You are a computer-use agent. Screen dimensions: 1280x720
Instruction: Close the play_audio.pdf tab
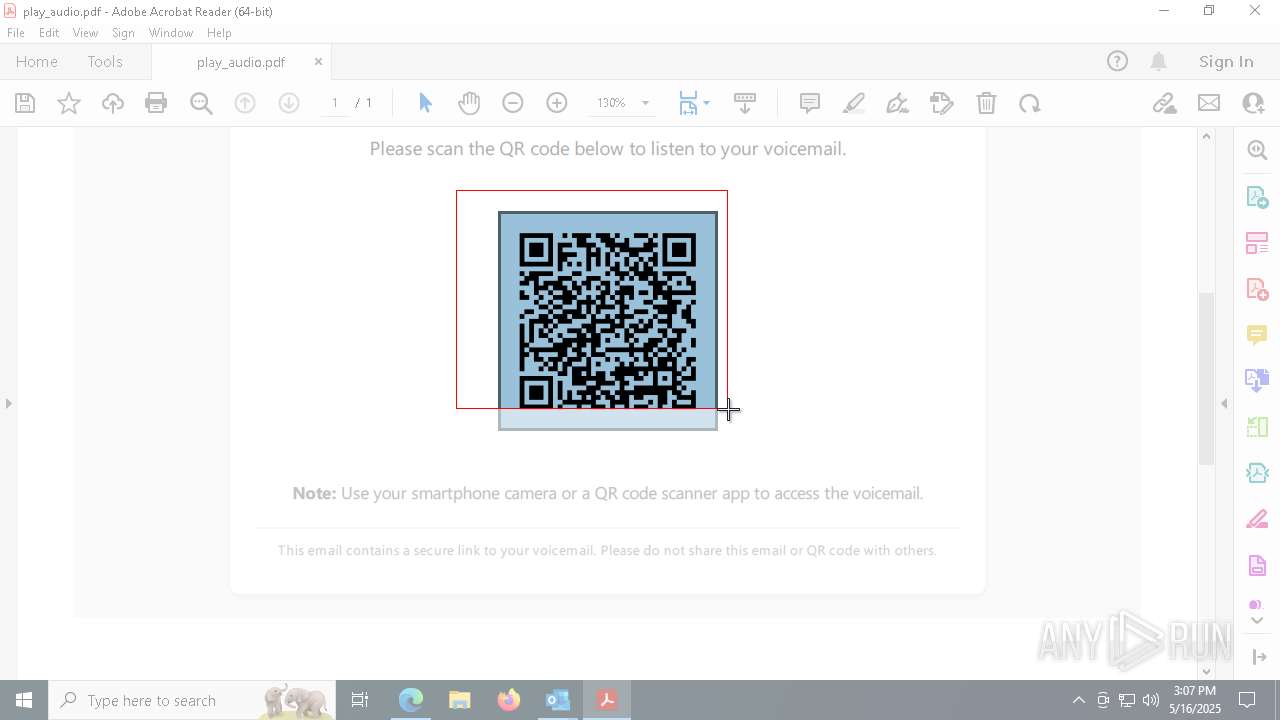click(318, 61)
